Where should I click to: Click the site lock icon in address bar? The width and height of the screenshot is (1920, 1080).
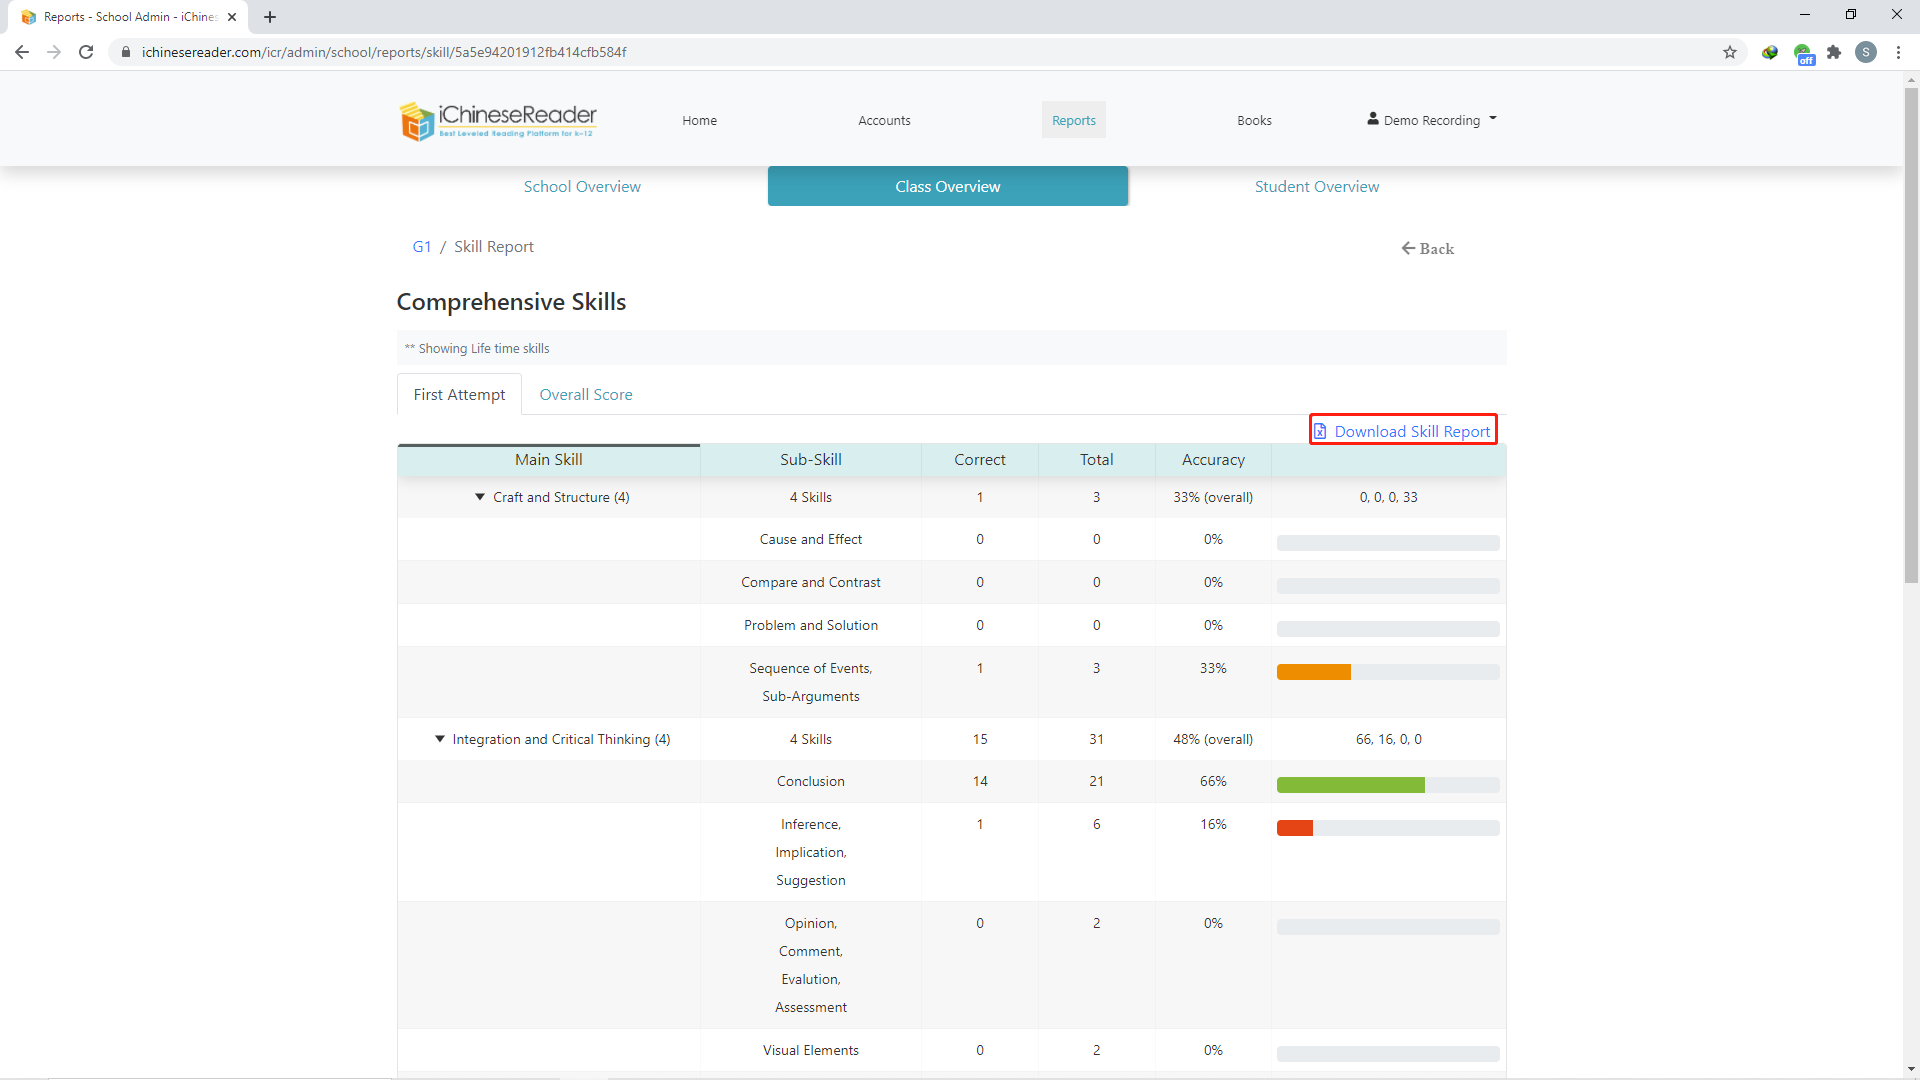(x=126, y=52)
